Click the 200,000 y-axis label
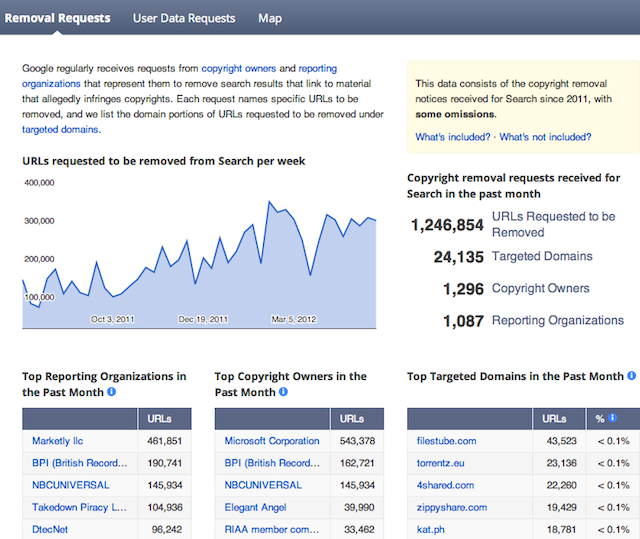 point(39,259)
